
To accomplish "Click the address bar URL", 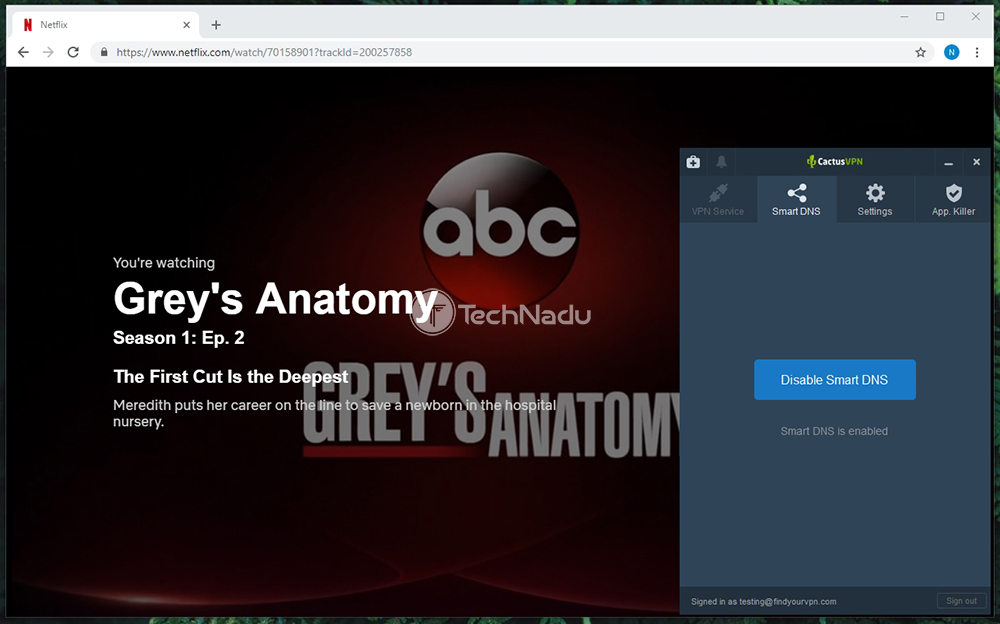I will coord(264,52).
